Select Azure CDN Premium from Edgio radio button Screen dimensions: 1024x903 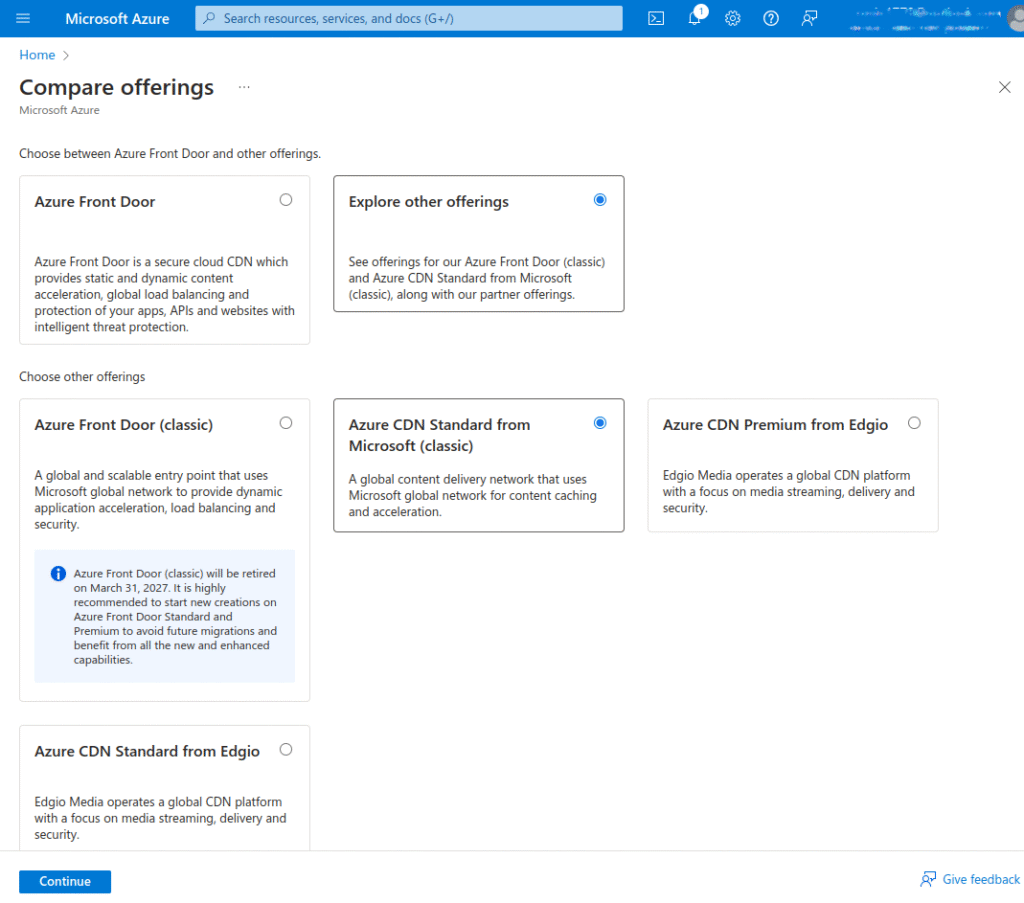point(914,423)
